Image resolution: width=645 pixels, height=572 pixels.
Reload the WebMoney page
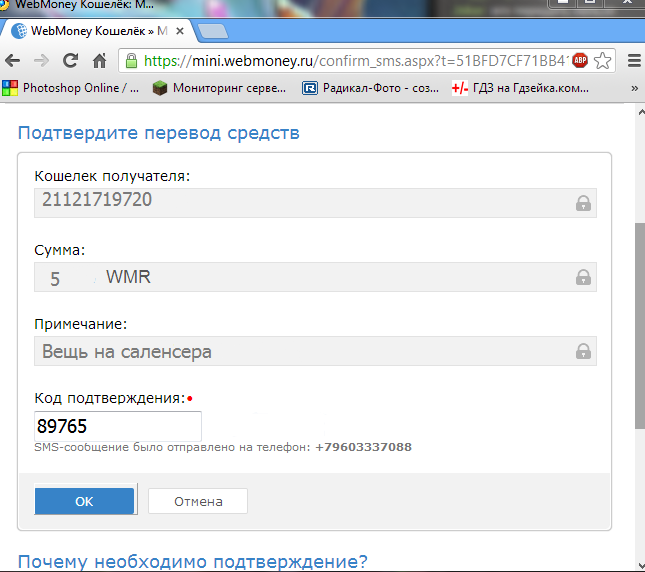pos(70,61)
